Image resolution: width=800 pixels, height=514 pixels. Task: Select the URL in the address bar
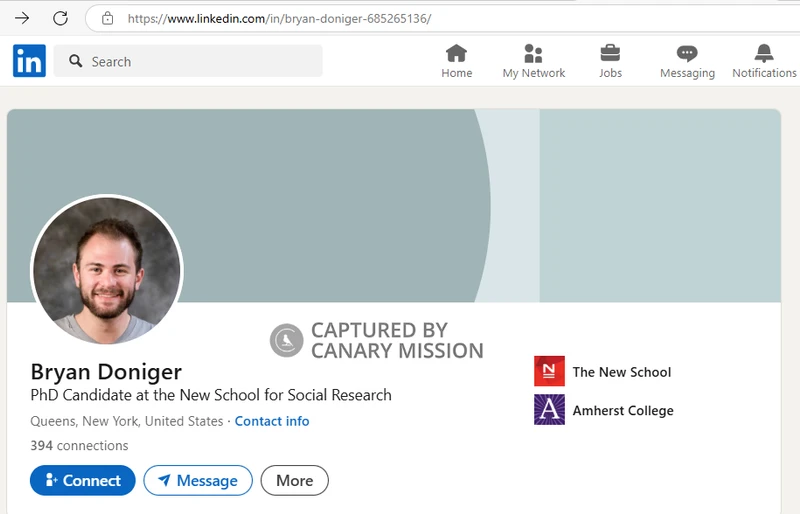point(279,19)
